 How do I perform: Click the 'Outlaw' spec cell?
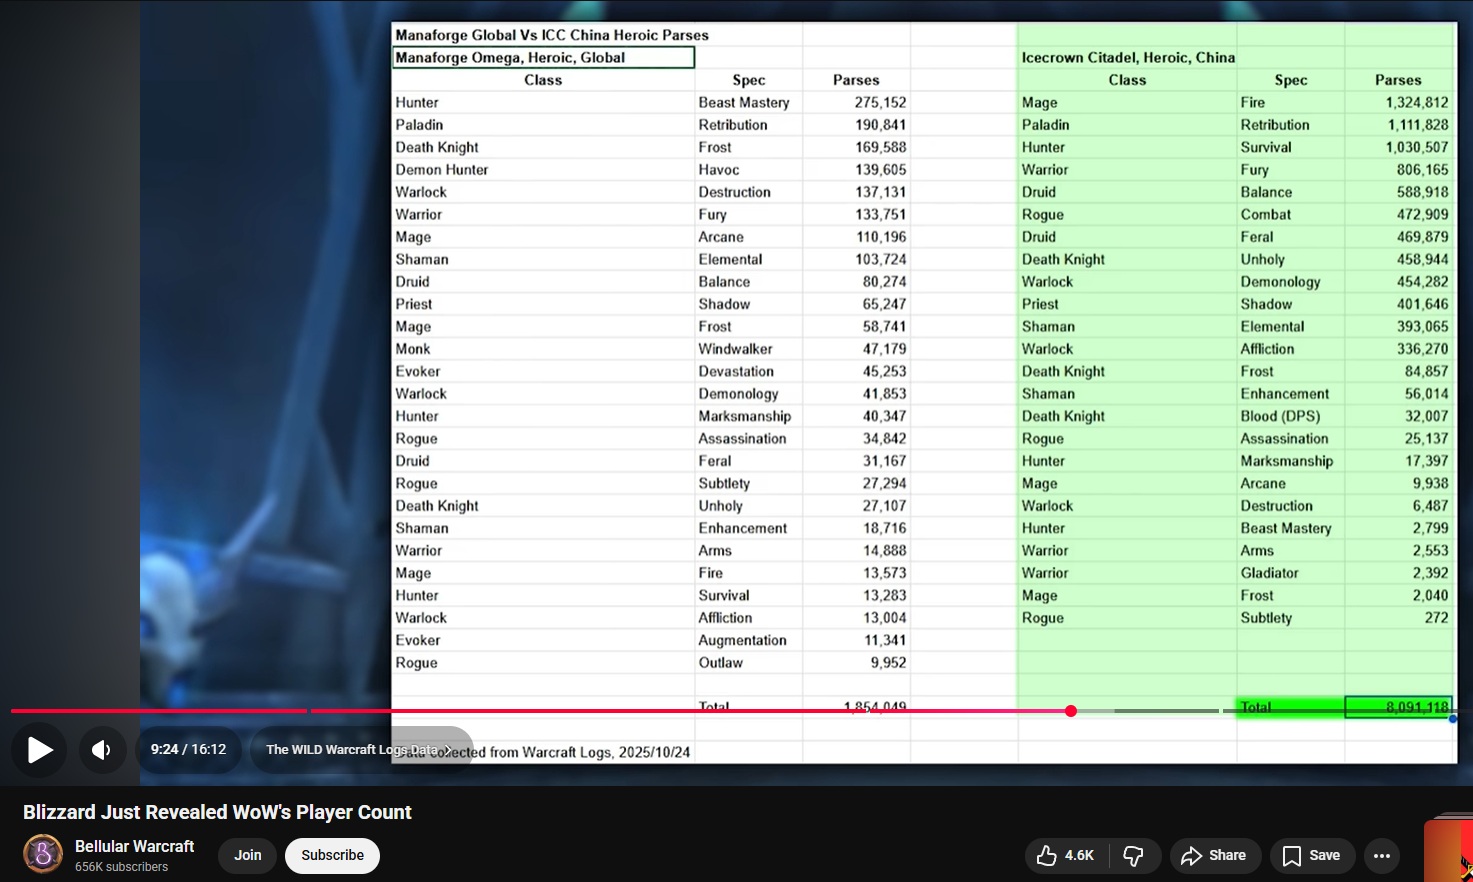(x=721, y=662)
